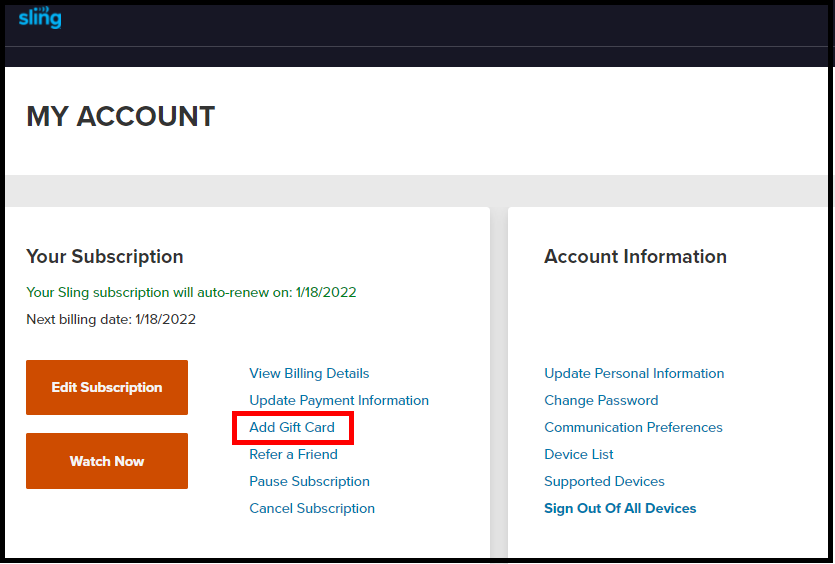The height and width of the screenshot is (564, 835).
Task: Click the Edit Subscription button
Action: pos(107,387)
